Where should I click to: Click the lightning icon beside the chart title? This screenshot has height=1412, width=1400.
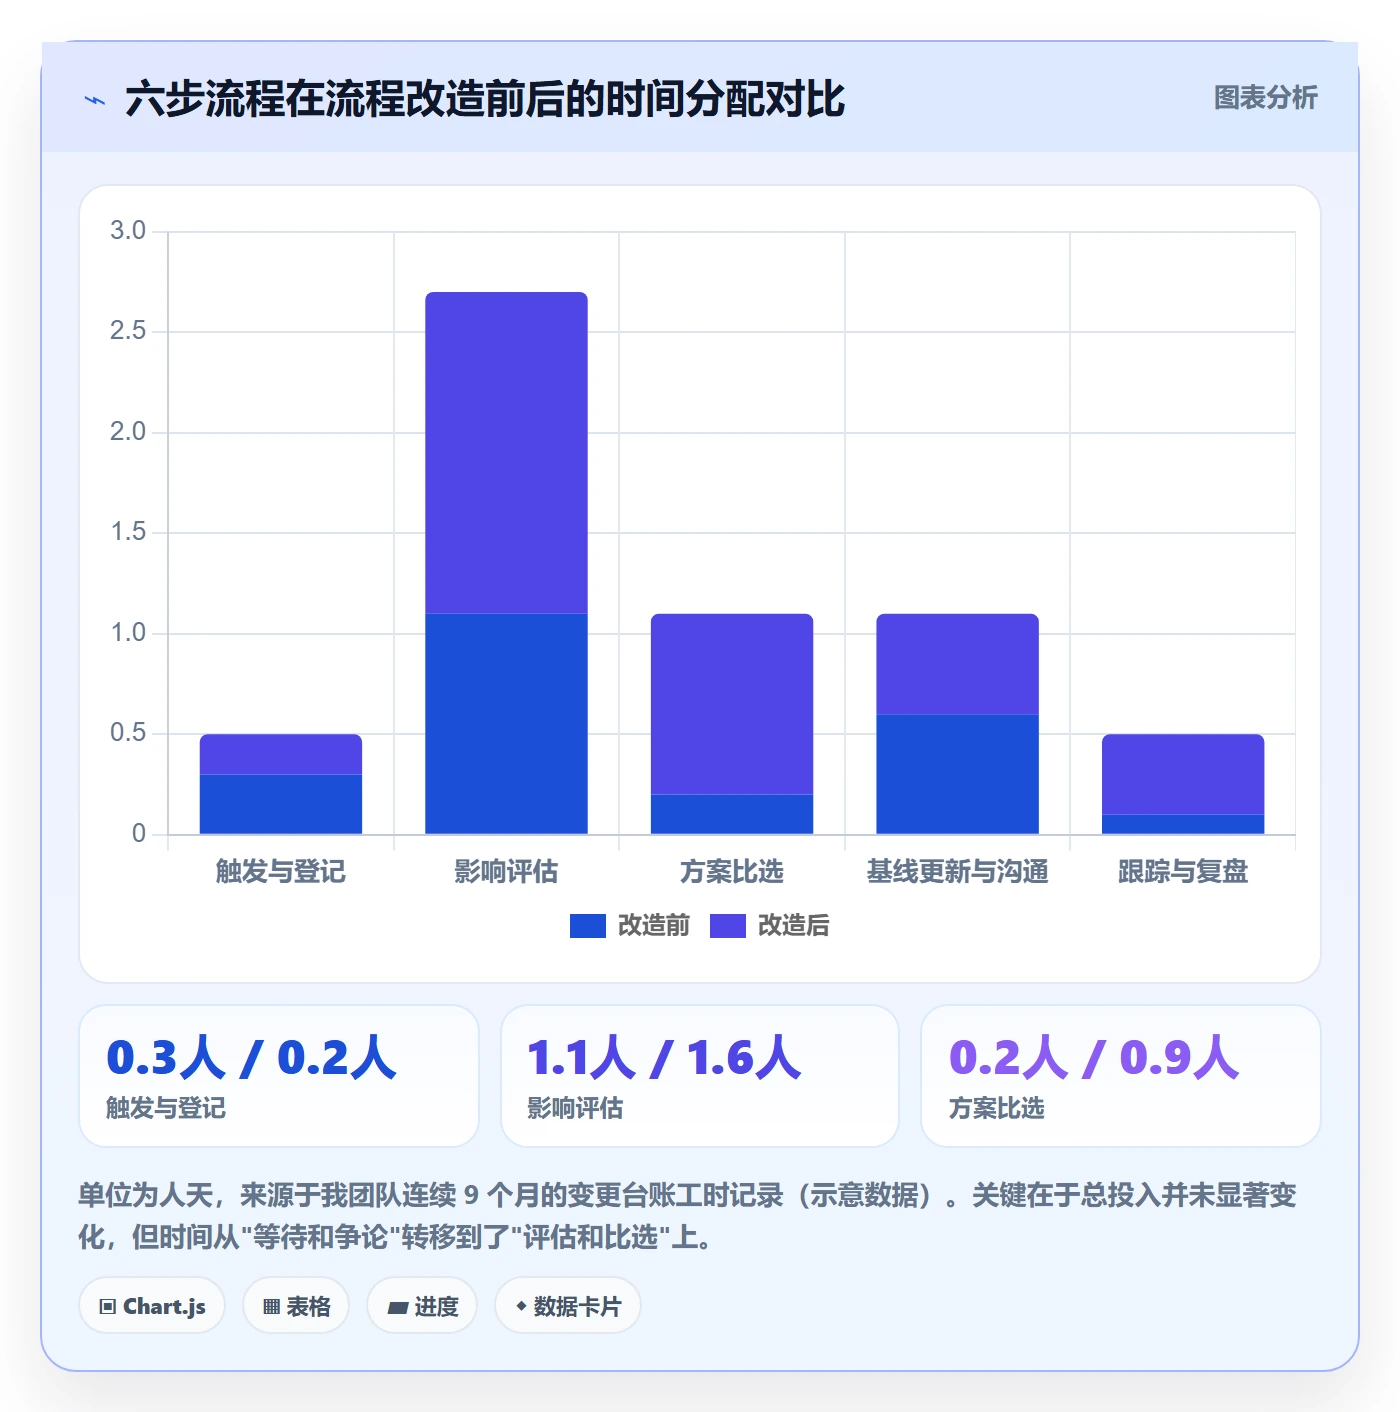(95, 100)
